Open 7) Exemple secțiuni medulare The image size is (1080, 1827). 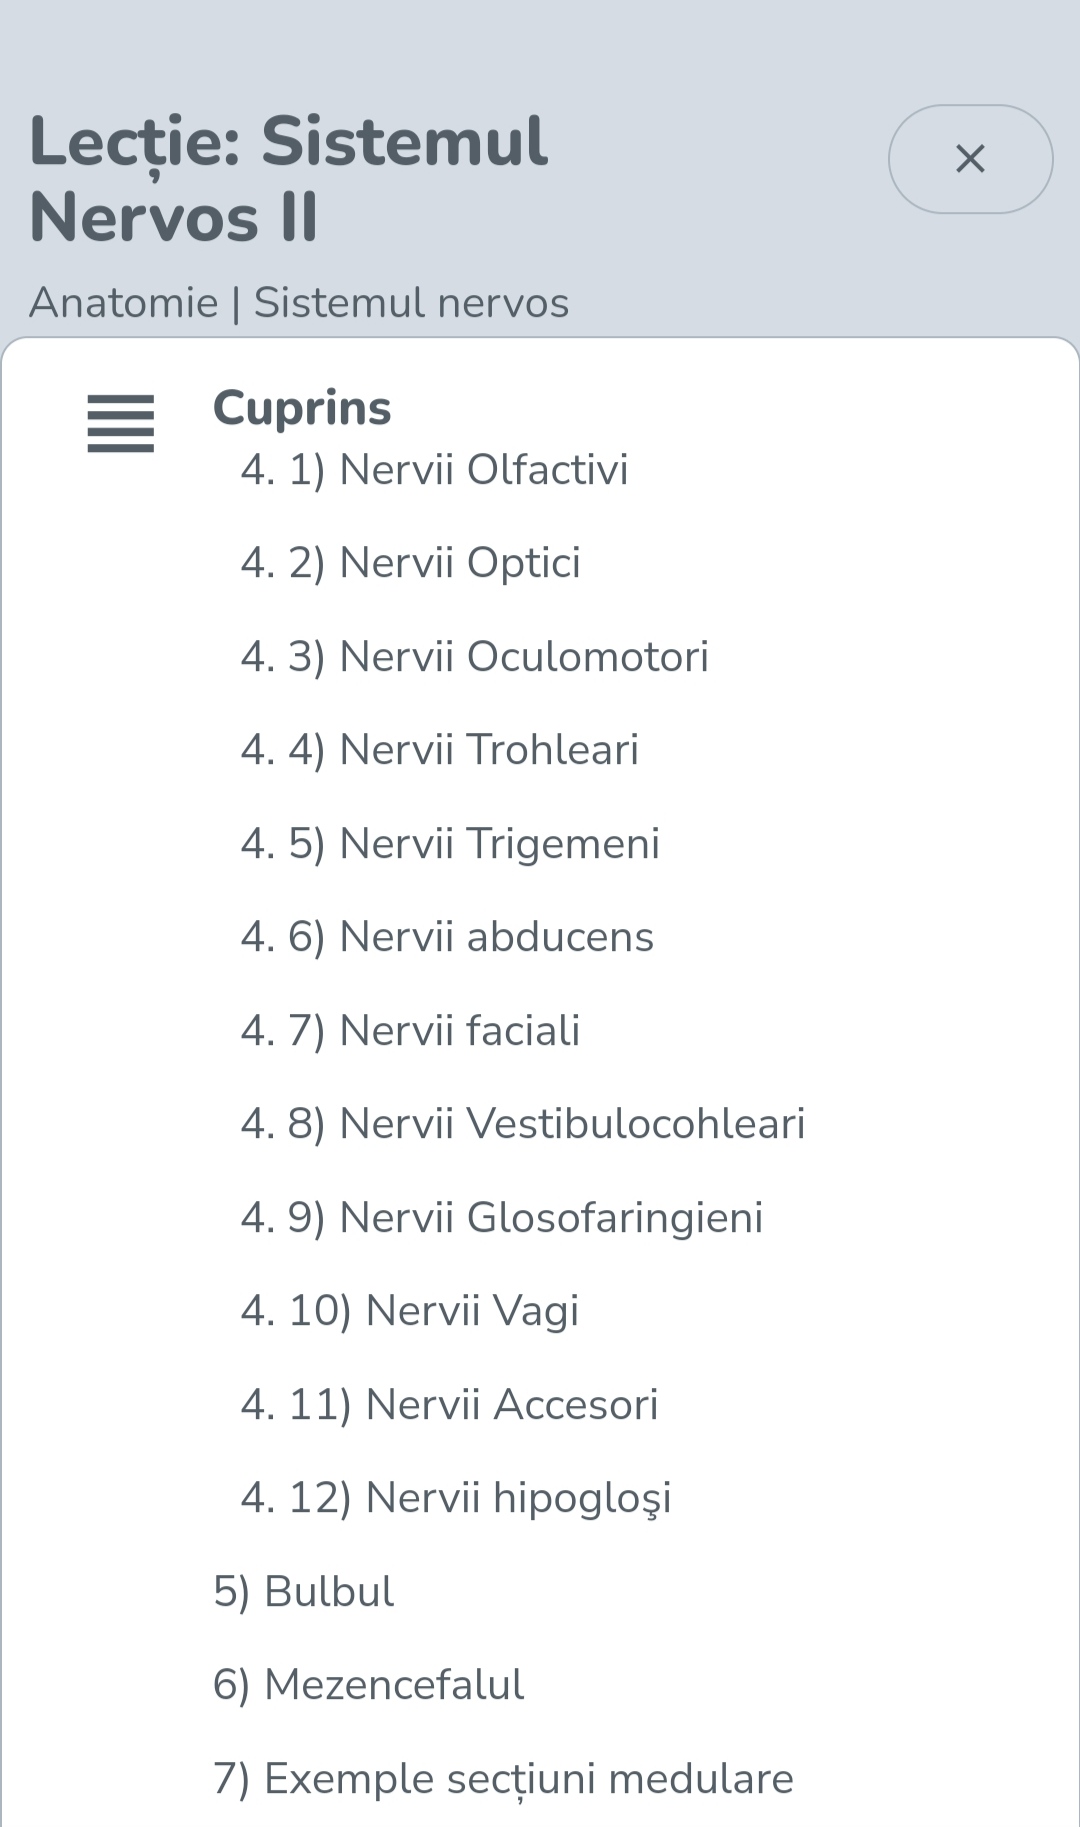(503, 1779)
